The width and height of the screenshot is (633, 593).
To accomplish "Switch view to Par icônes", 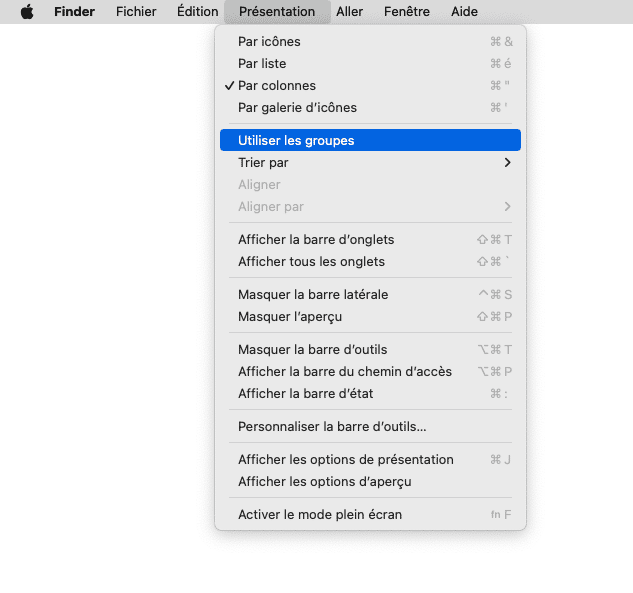I will pos(370,42).
